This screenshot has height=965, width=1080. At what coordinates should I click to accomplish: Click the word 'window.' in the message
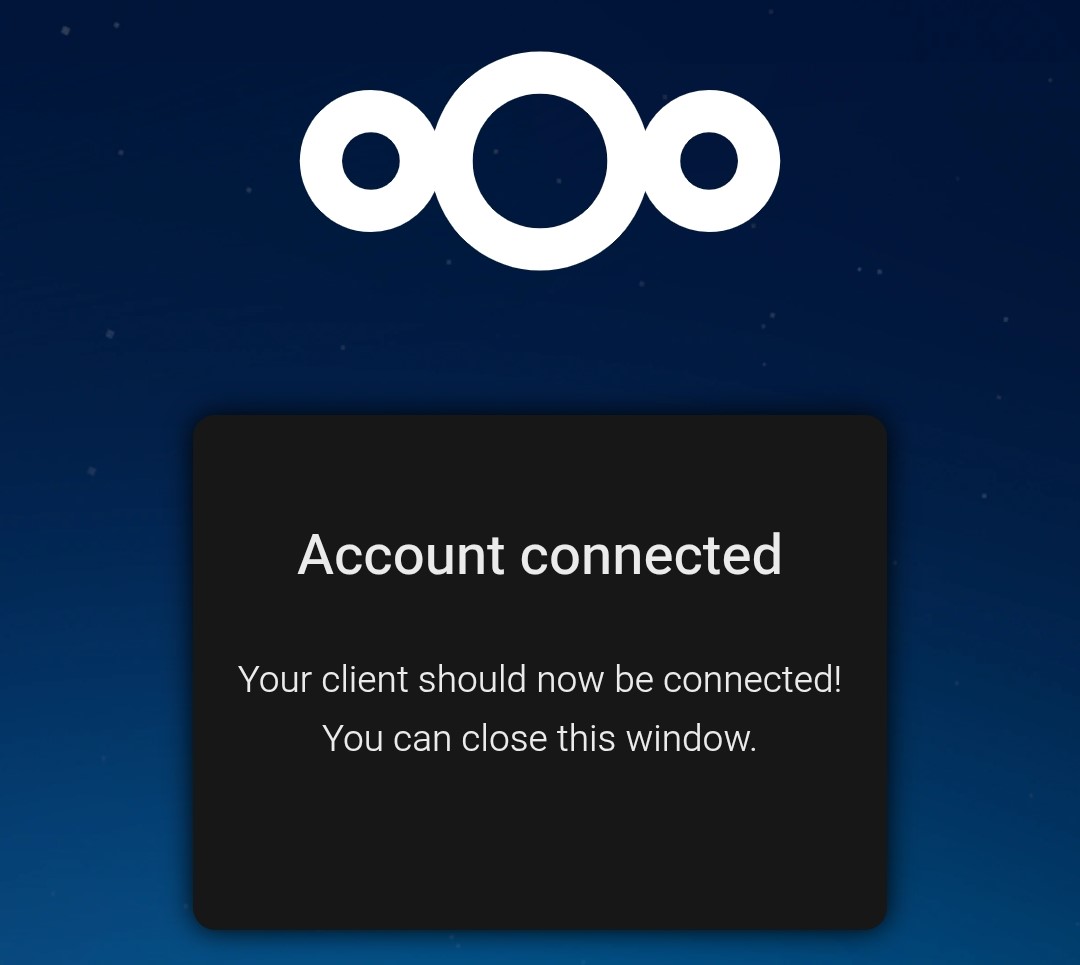pos(692,738)
